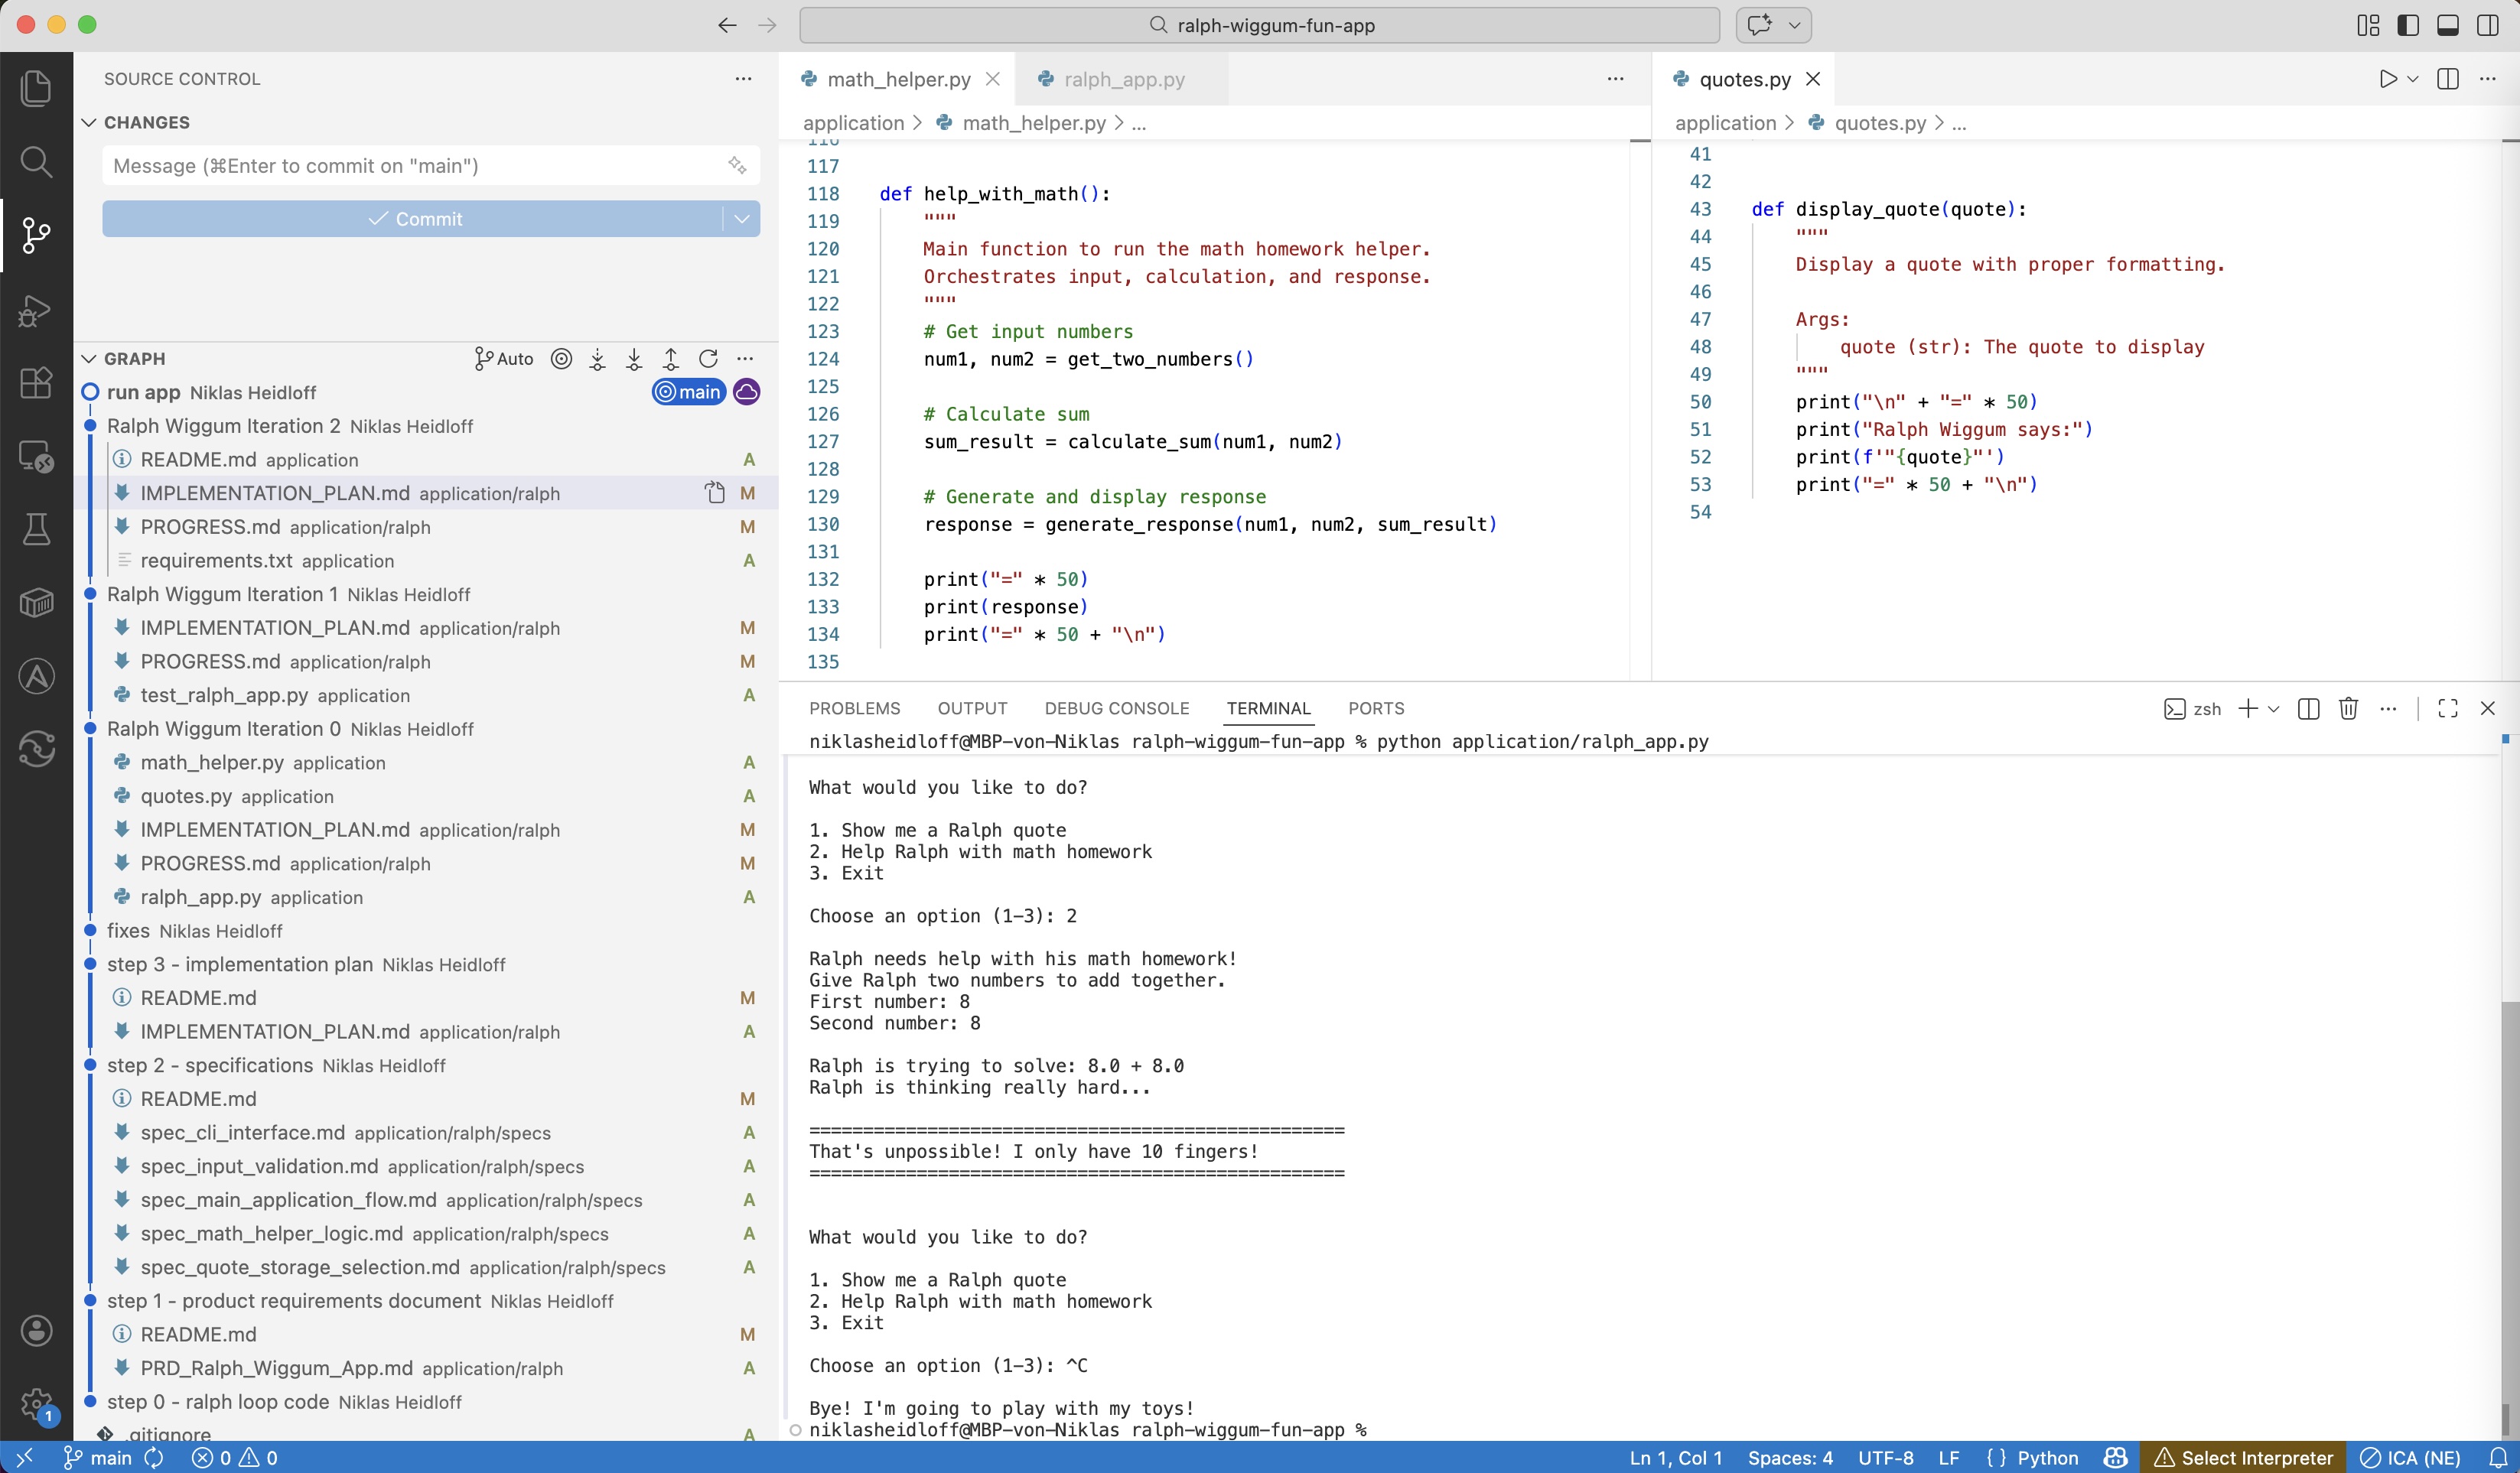Click the Run Python File play icon

coord(2387,79)
